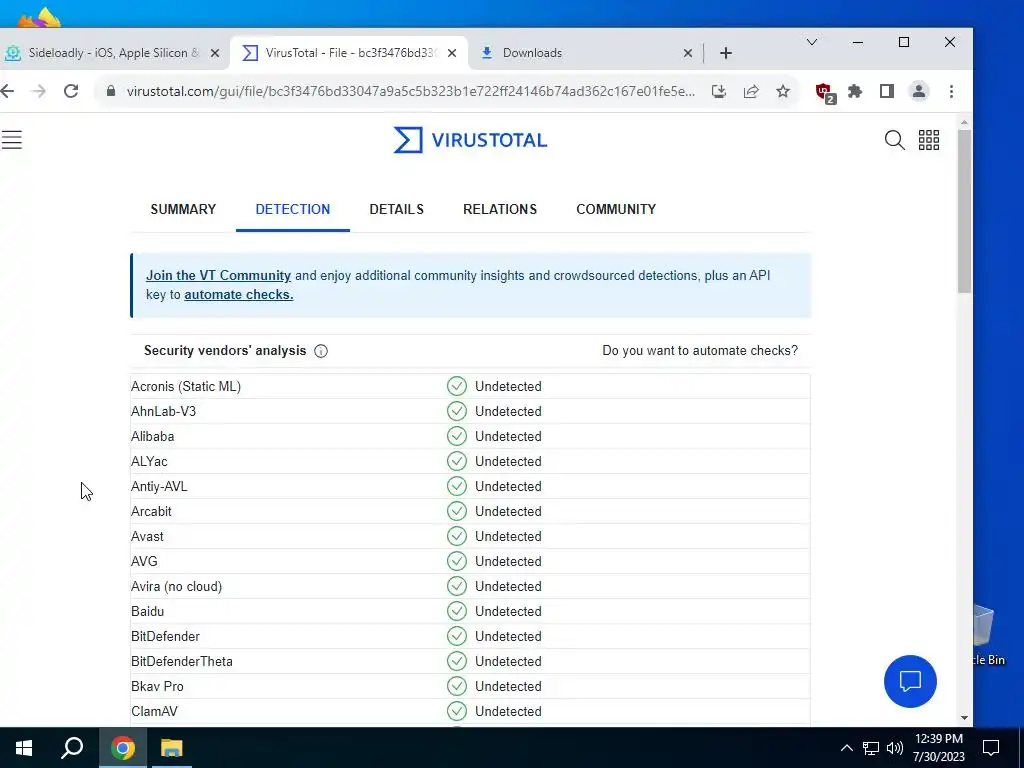Viewport: 1024px width, 768px height.
Task: Click the BitDefender vendor name
Action: [165, 636]
